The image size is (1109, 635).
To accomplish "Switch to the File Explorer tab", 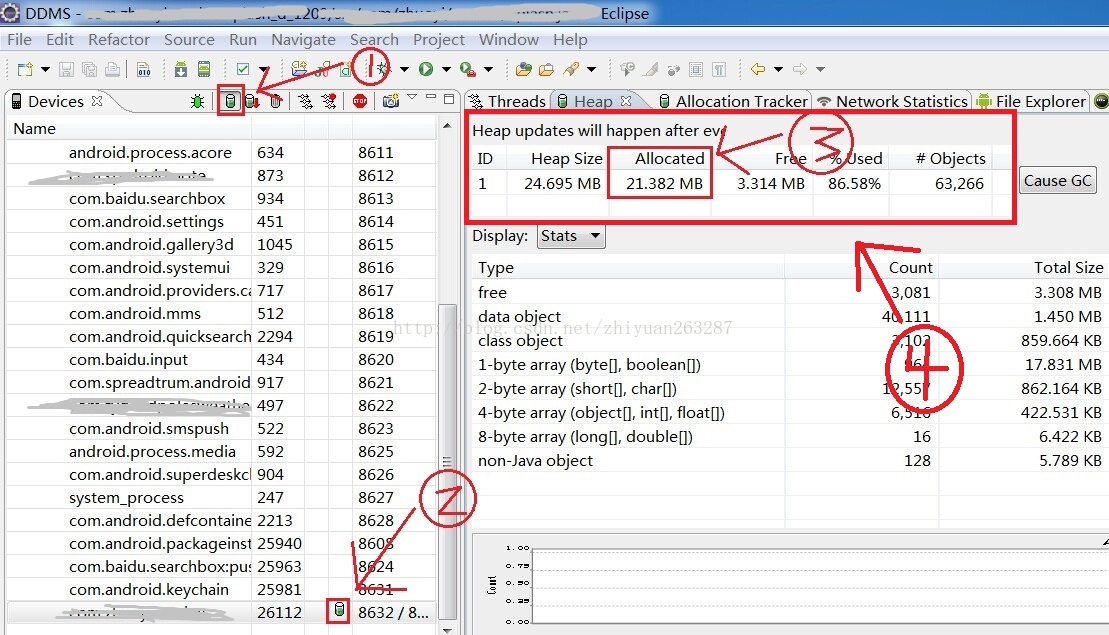I will pos(1032,101).
